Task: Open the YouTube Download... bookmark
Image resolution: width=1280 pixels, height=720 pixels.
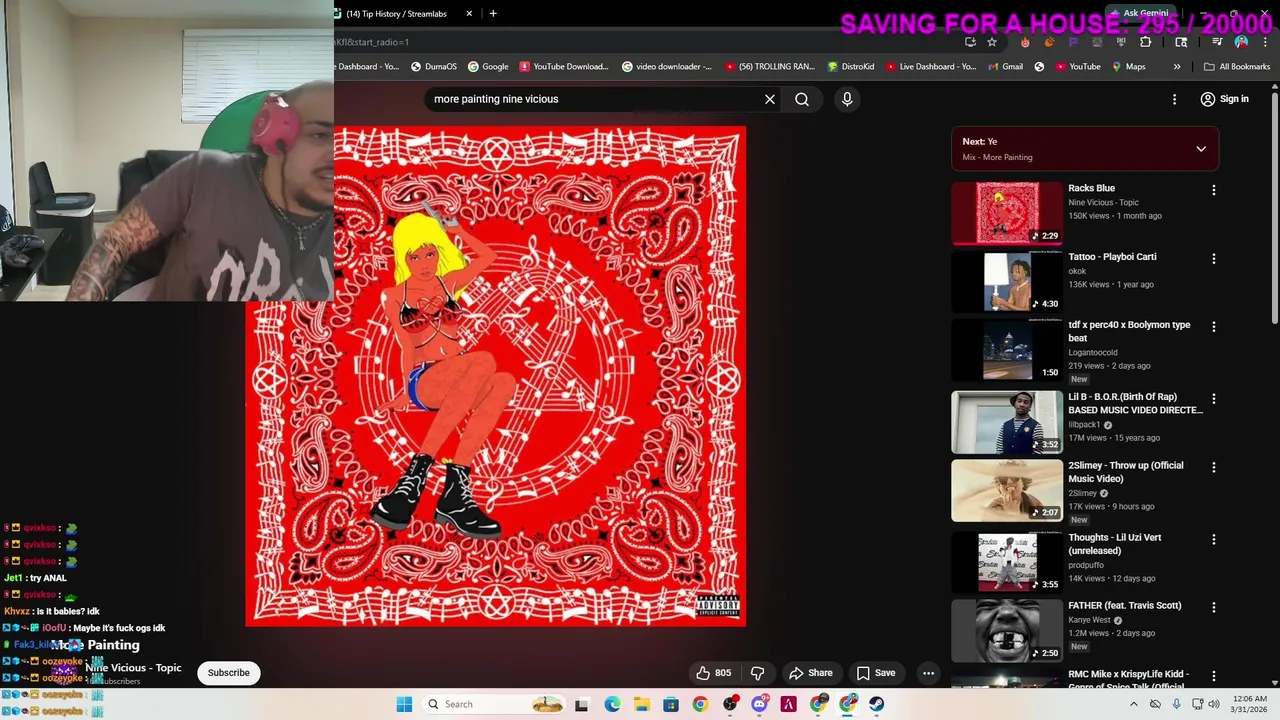Action: [x=564, y=67]
